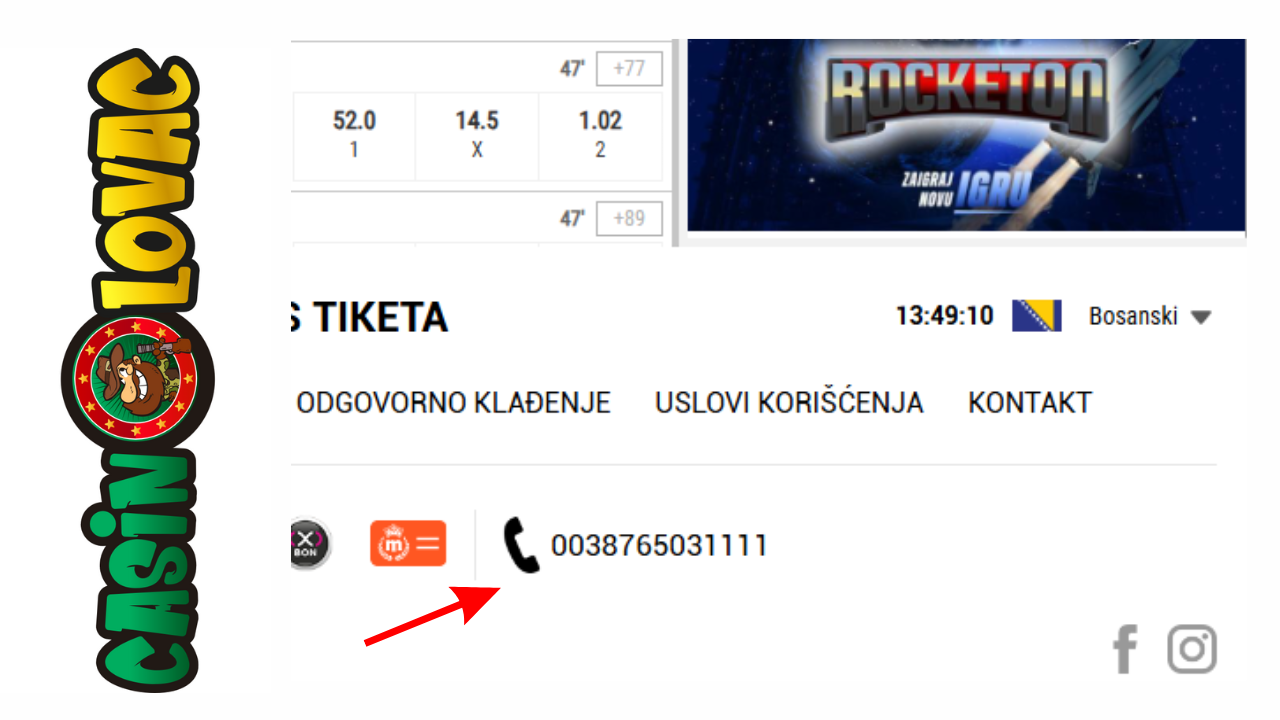Click the X BON round payment icon
Screen dimensions: 1280x720
coord(310,544)
